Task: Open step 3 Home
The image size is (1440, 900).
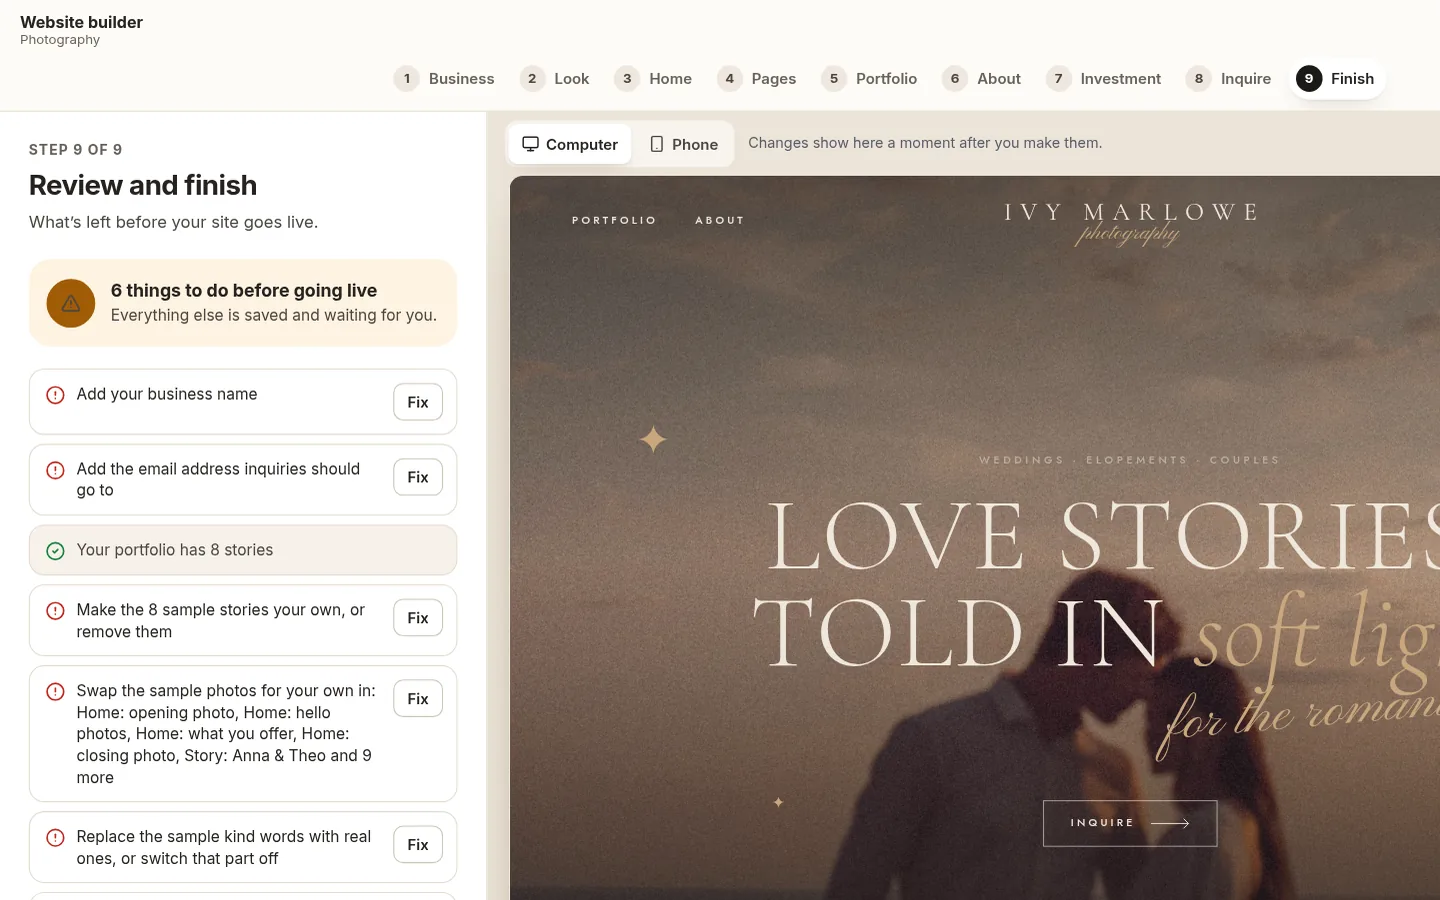Action: point(654,79)
